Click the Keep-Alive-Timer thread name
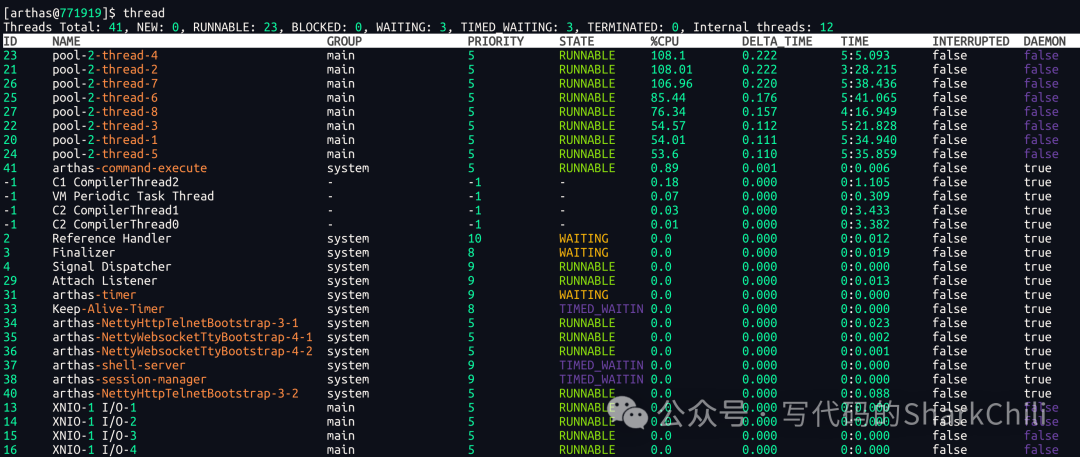This screenshot has height=457, width=1080. click(108, 309)
